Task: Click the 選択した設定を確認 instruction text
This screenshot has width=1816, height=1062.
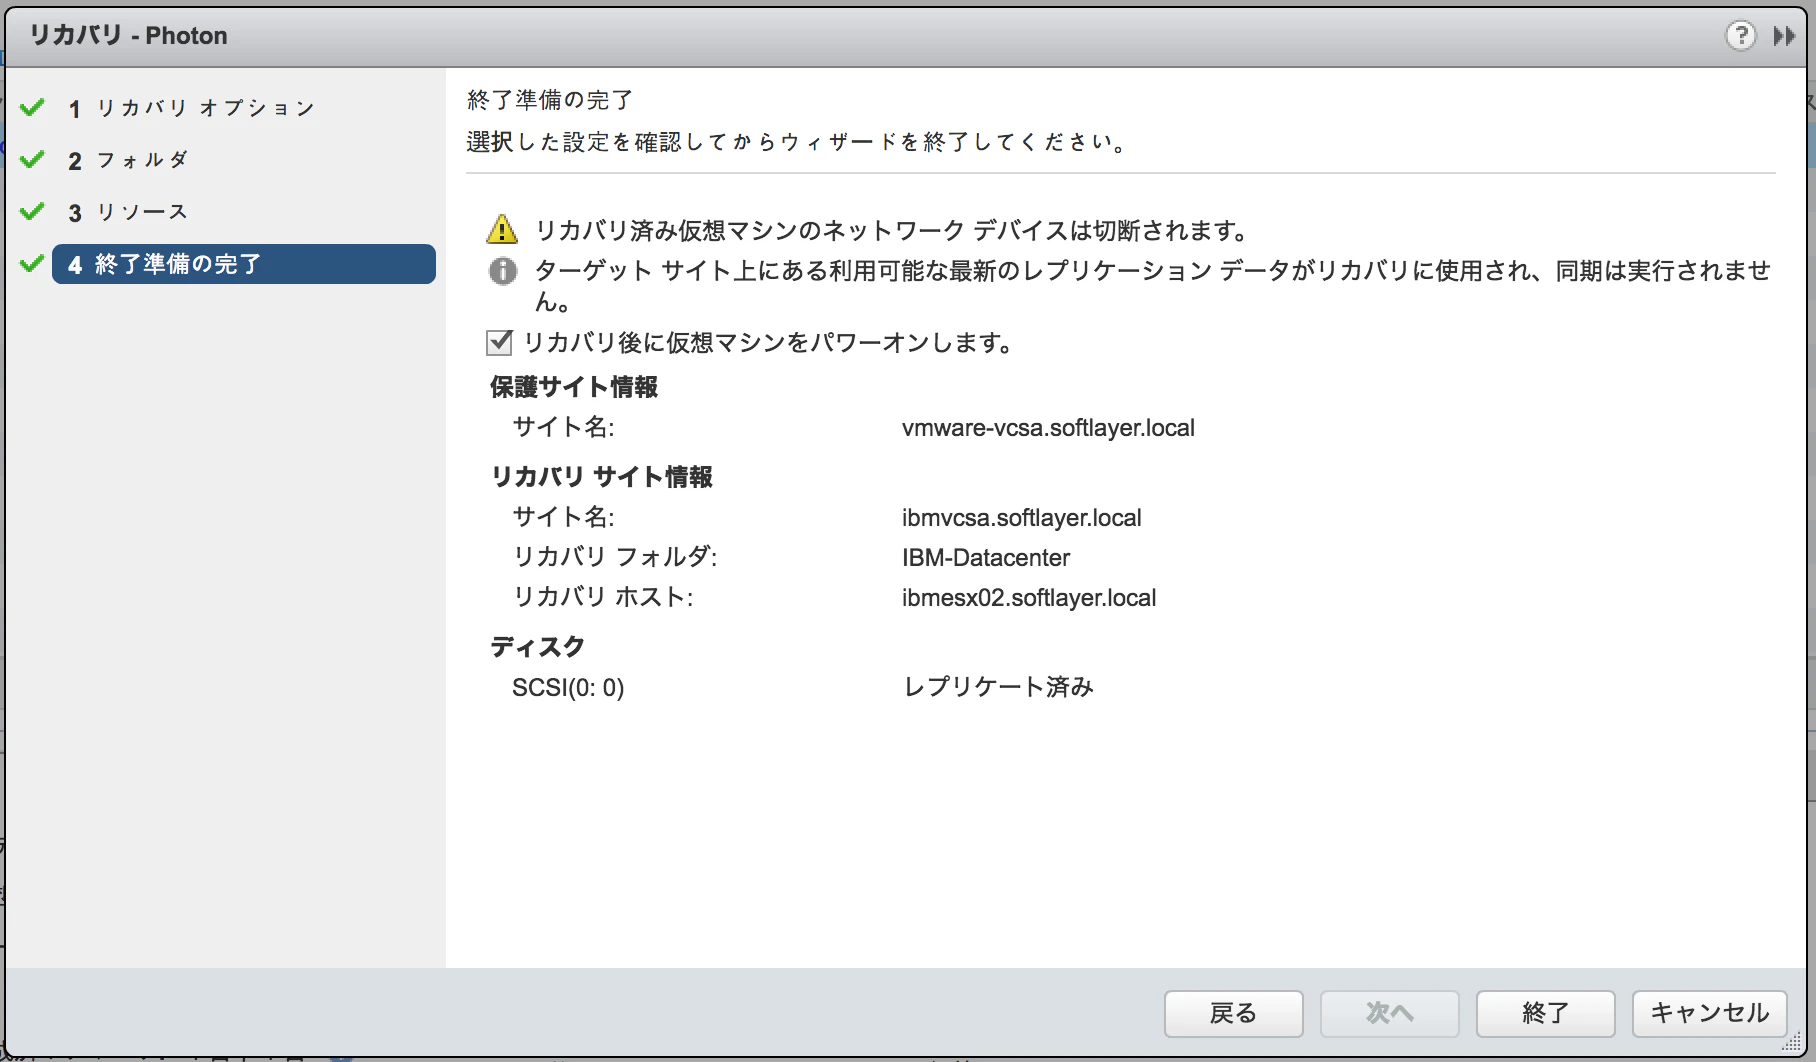Action: tap(798, 142)
